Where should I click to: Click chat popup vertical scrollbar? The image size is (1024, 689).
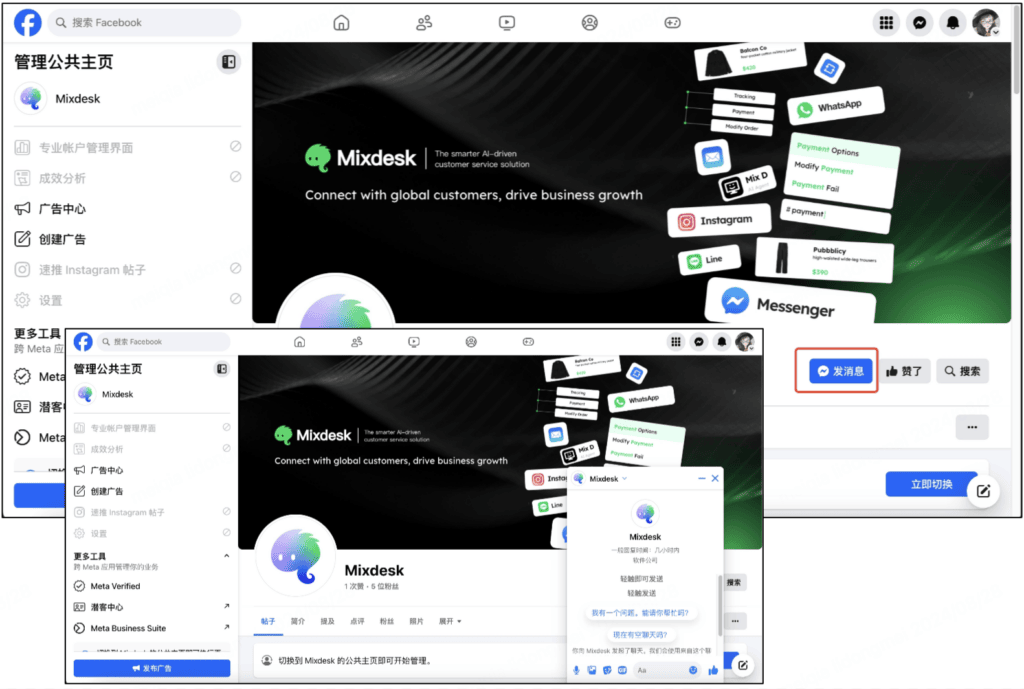720,605
